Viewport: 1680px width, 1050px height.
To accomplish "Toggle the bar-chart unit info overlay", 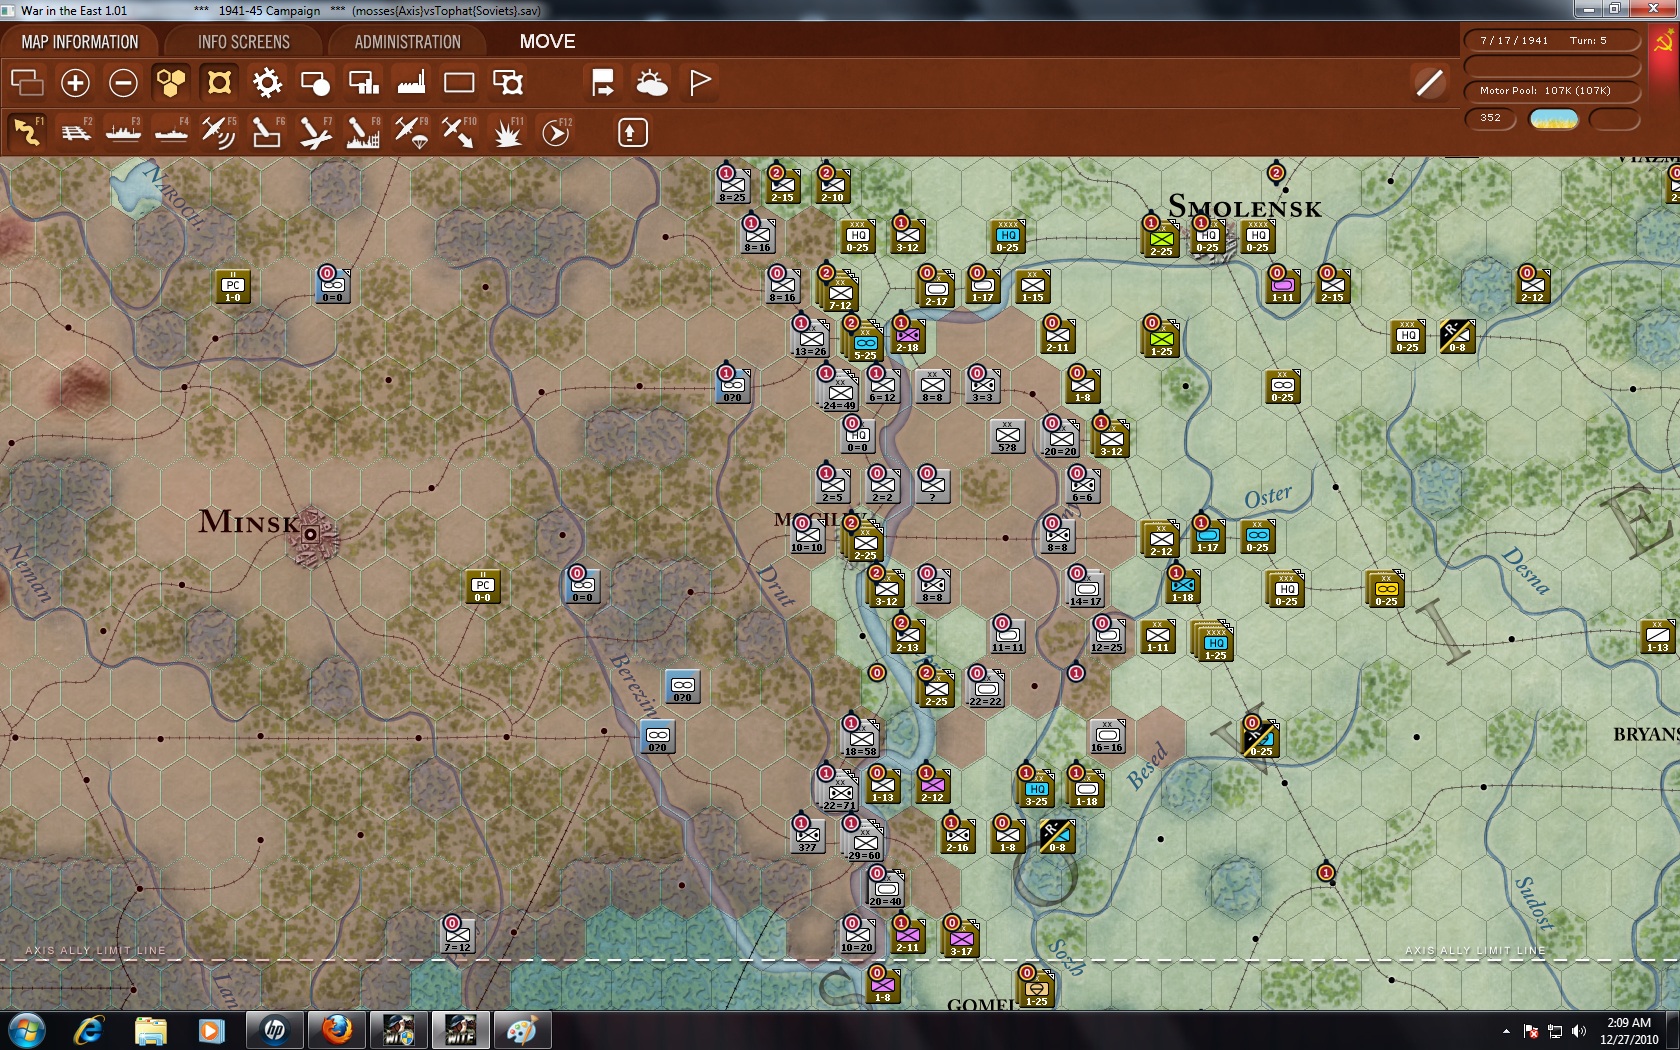I will click(x=363, y=83).
